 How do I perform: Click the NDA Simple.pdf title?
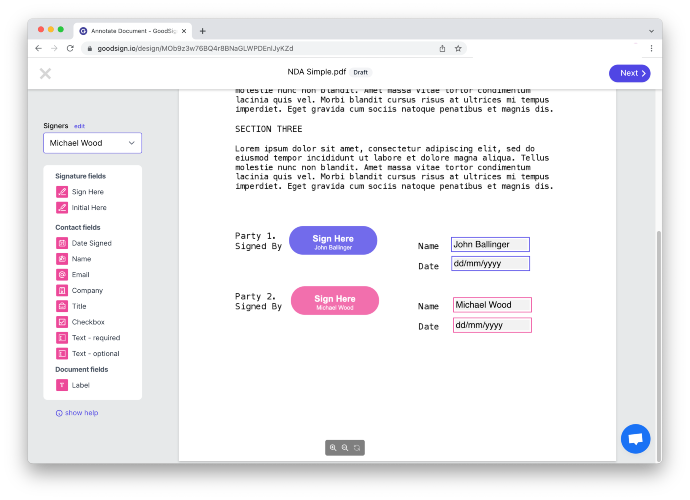(316, 72)
